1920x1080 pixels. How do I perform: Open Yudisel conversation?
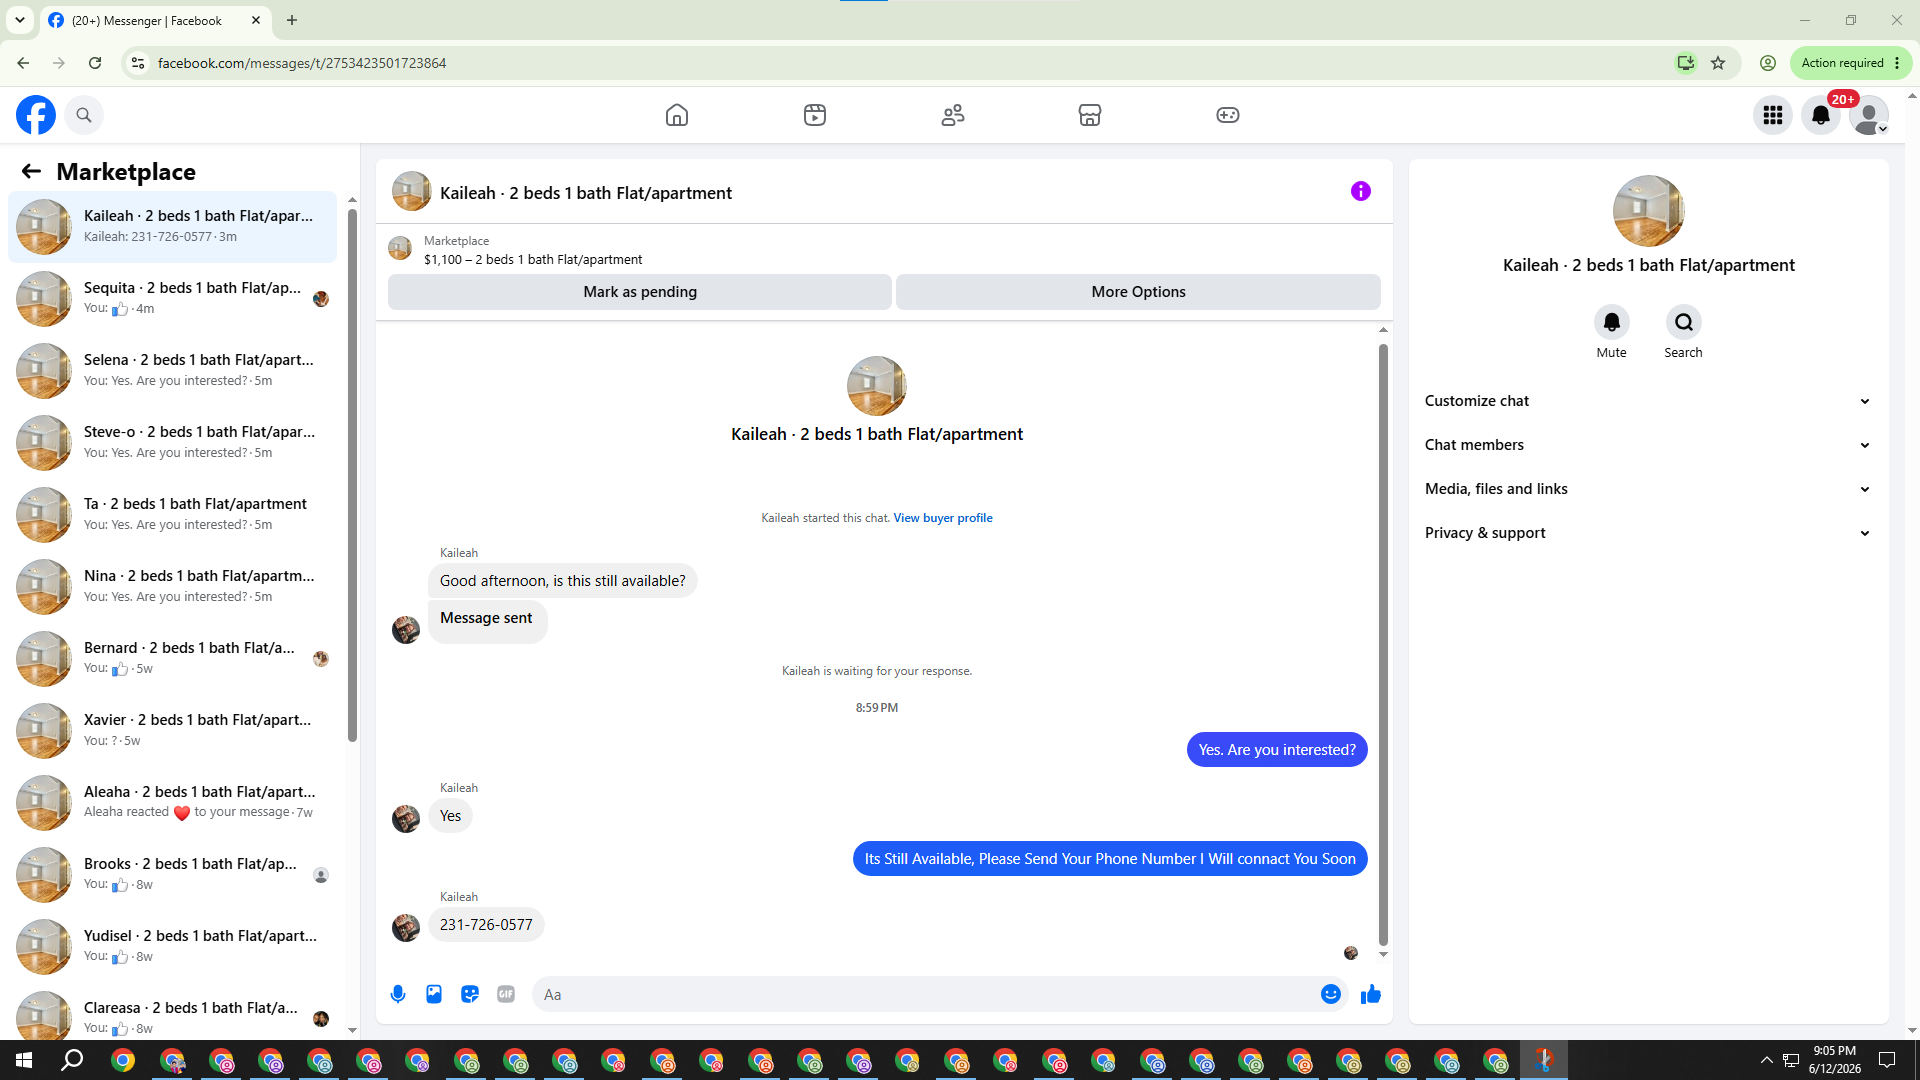pos(173,947)
